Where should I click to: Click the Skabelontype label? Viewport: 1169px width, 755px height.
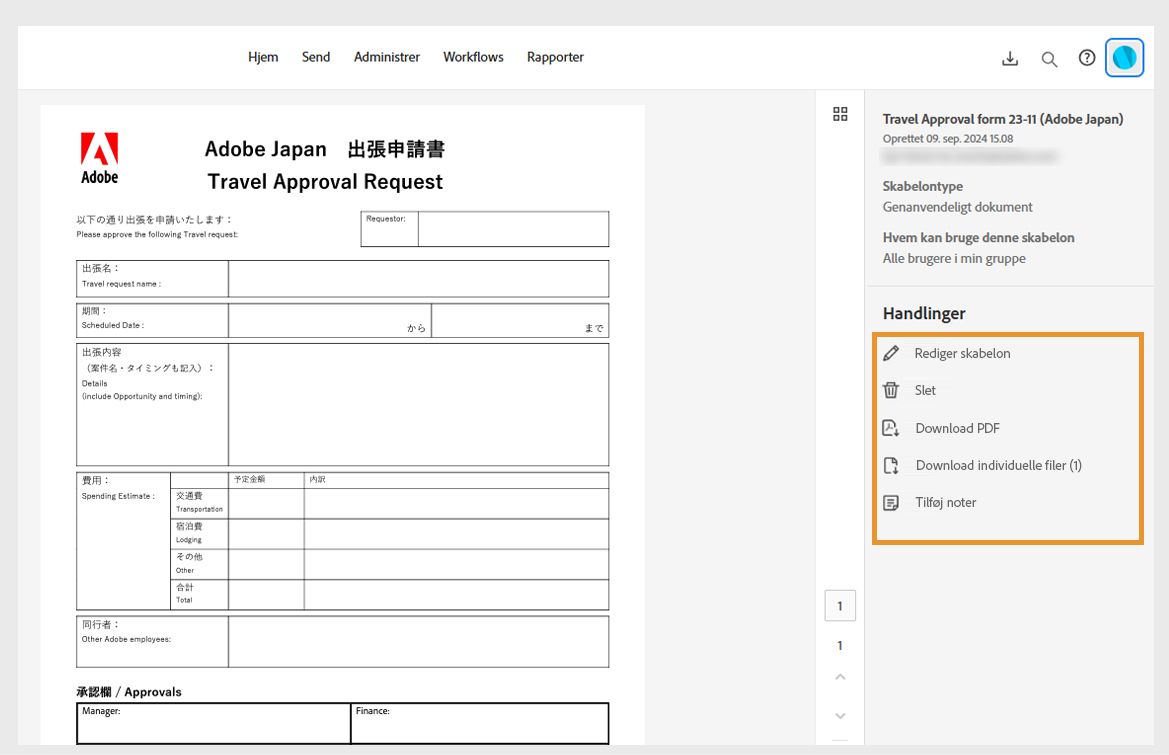coord(922,186)
